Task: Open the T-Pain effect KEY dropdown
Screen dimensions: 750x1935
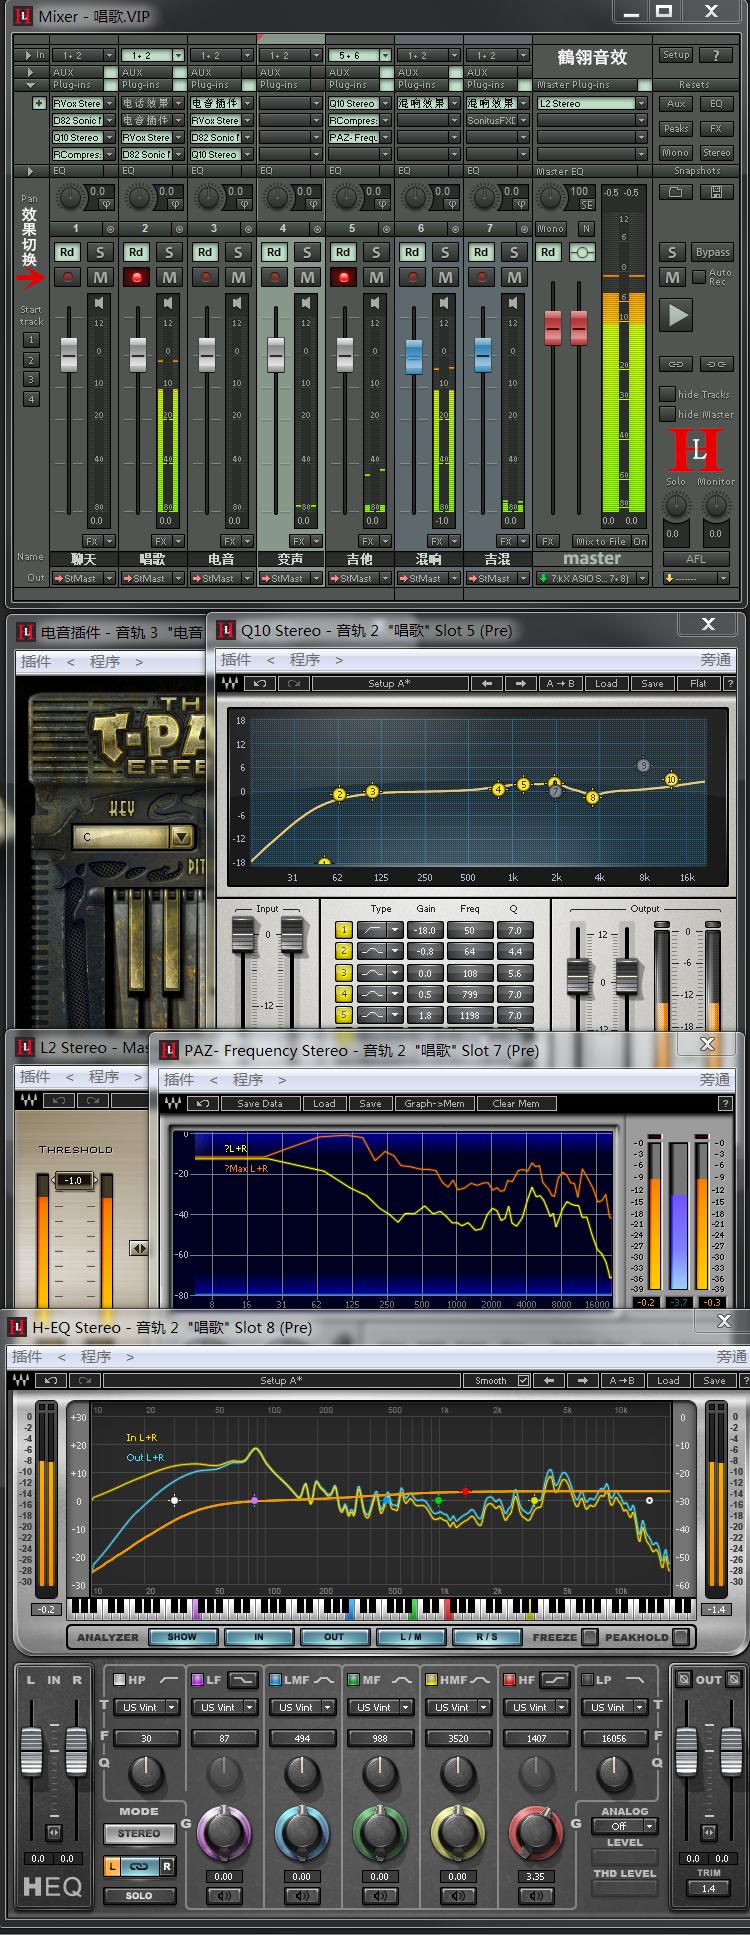Action: 181,837
